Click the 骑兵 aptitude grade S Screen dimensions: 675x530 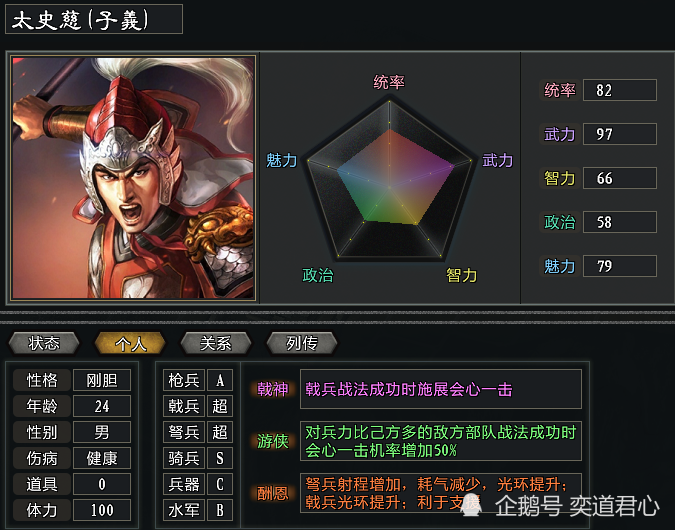[x=220, y=458]
